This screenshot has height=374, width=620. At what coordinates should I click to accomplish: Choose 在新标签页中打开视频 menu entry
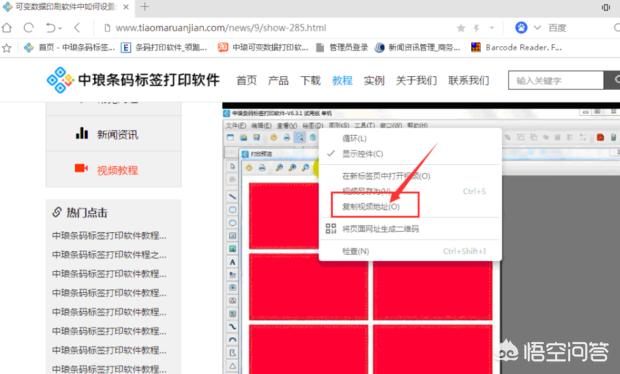[x=410, y=176]
